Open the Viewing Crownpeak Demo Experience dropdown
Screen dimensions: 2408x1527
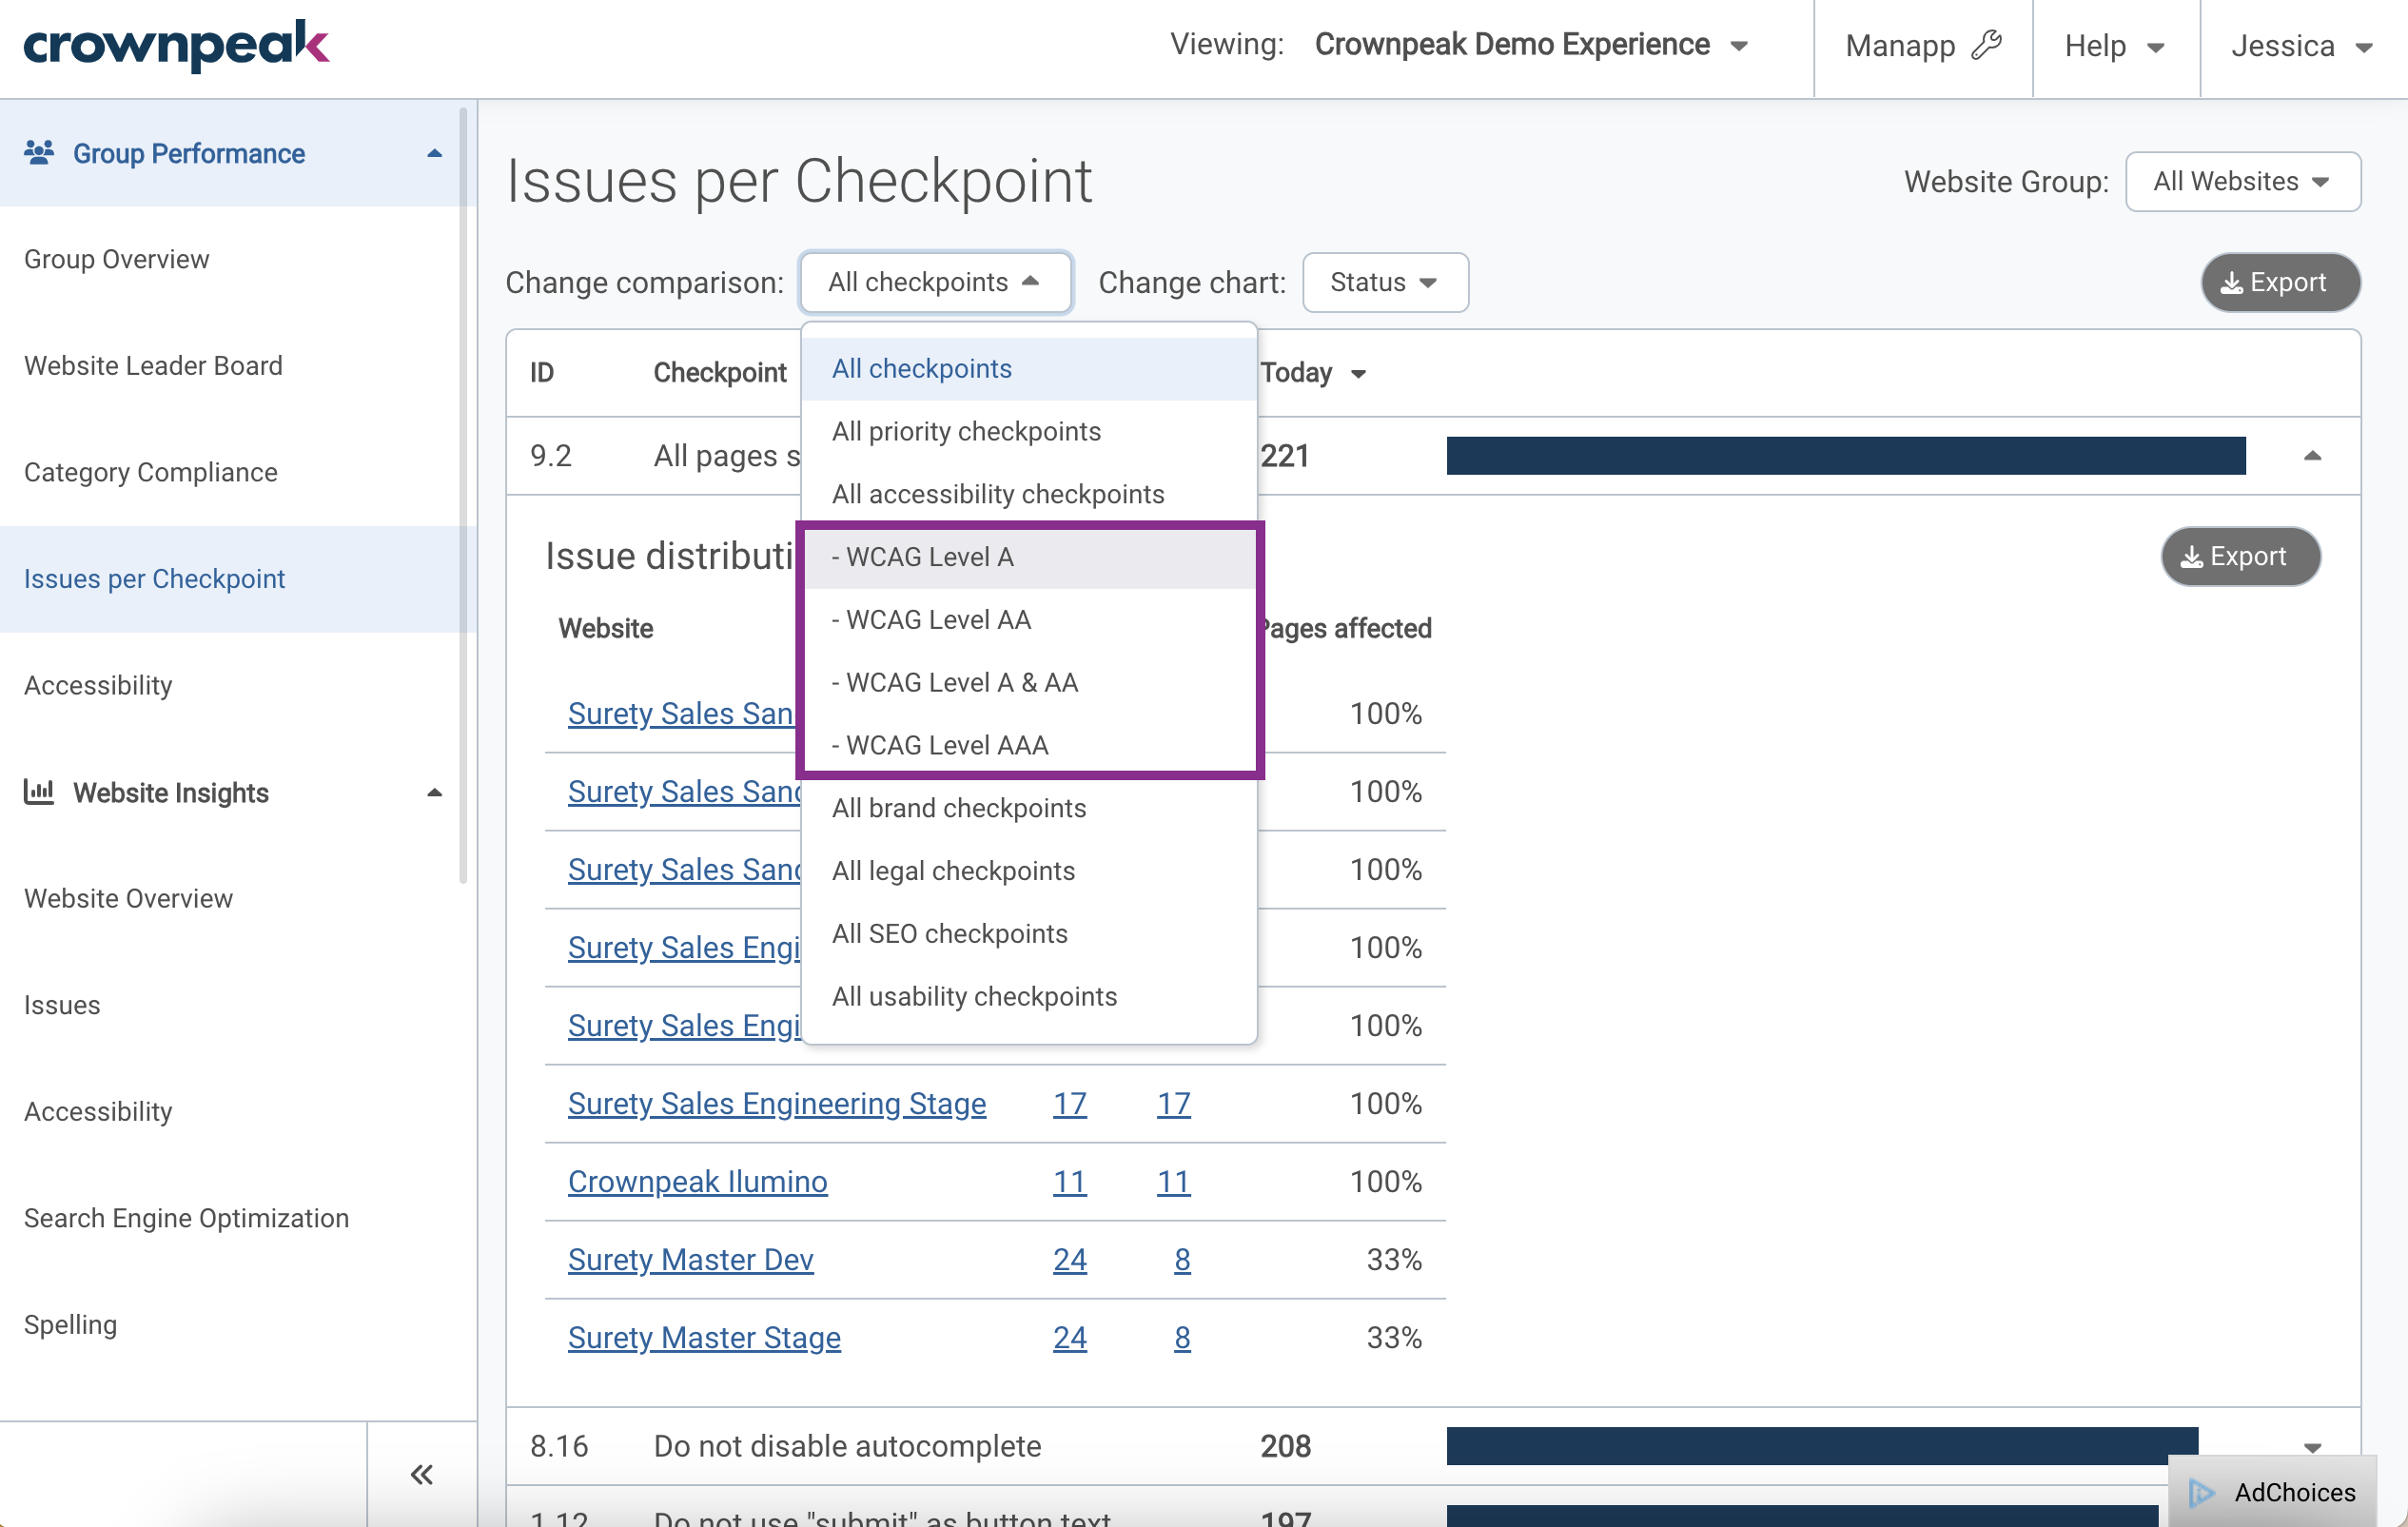coord(1531,45)
